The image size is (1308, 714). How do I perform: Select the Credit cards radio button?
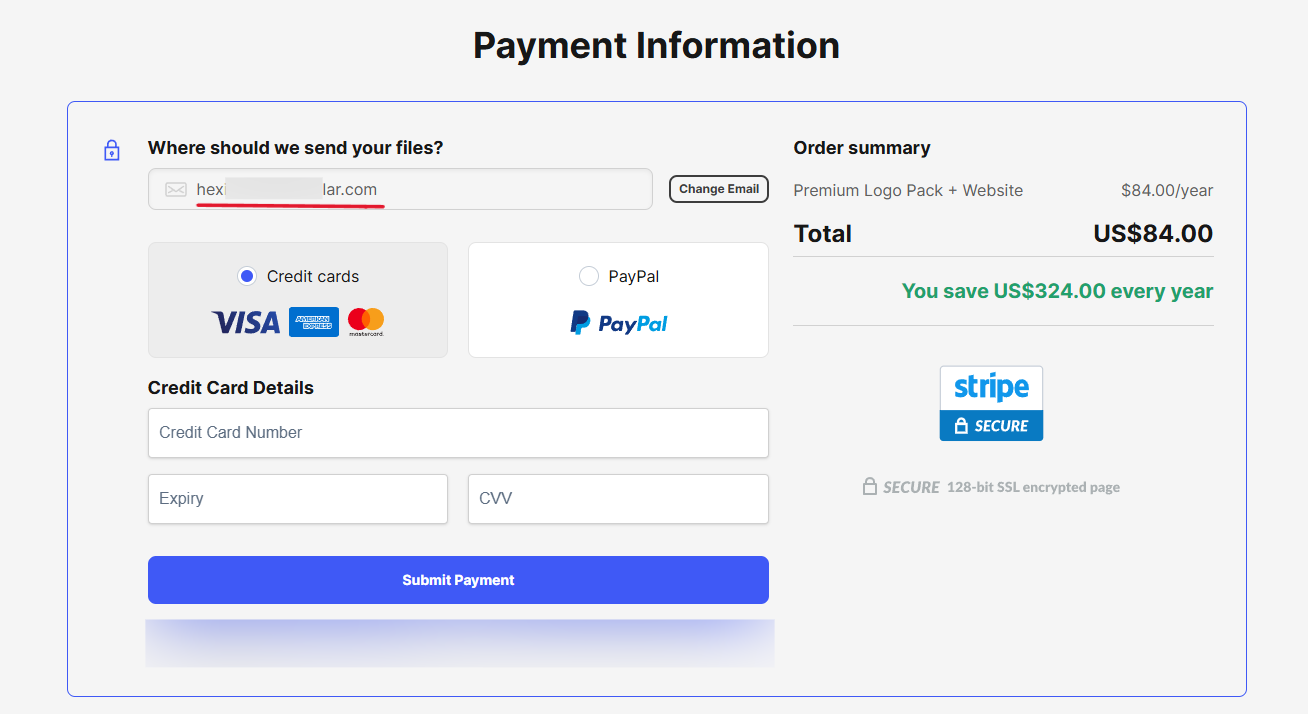(x=247, y=276)
